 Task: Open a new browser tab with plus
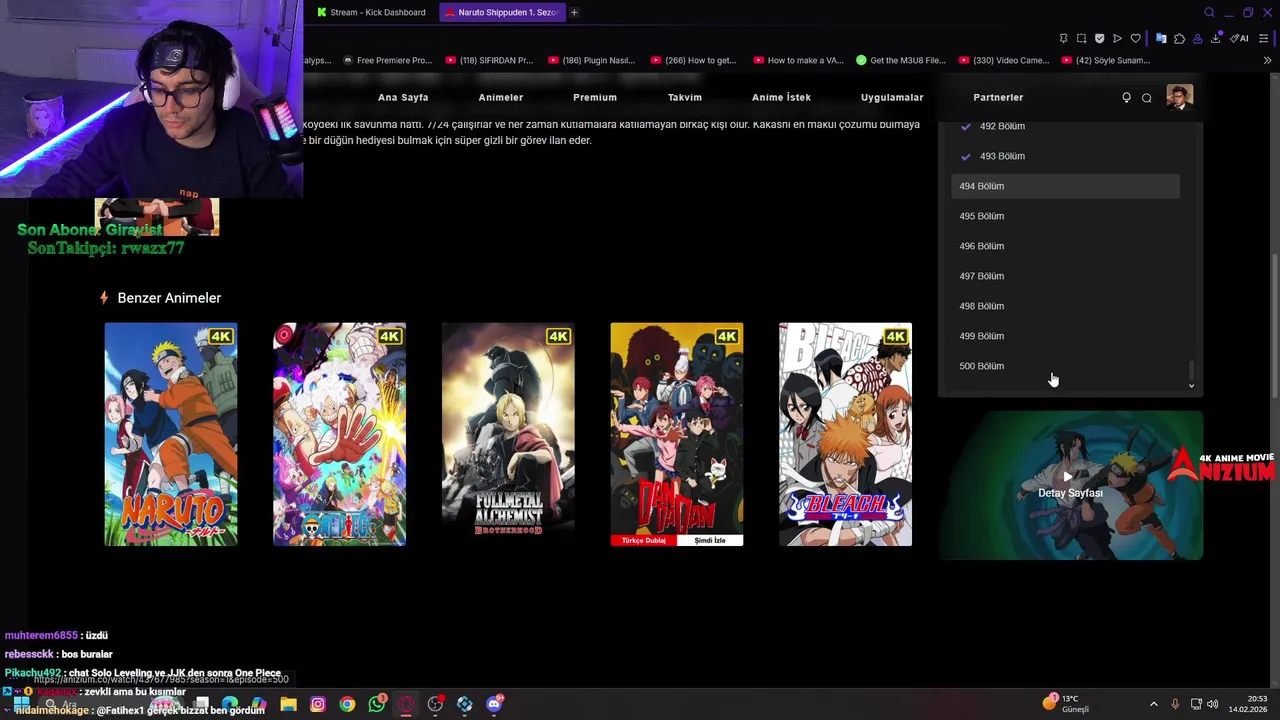[x=574, y=12]
